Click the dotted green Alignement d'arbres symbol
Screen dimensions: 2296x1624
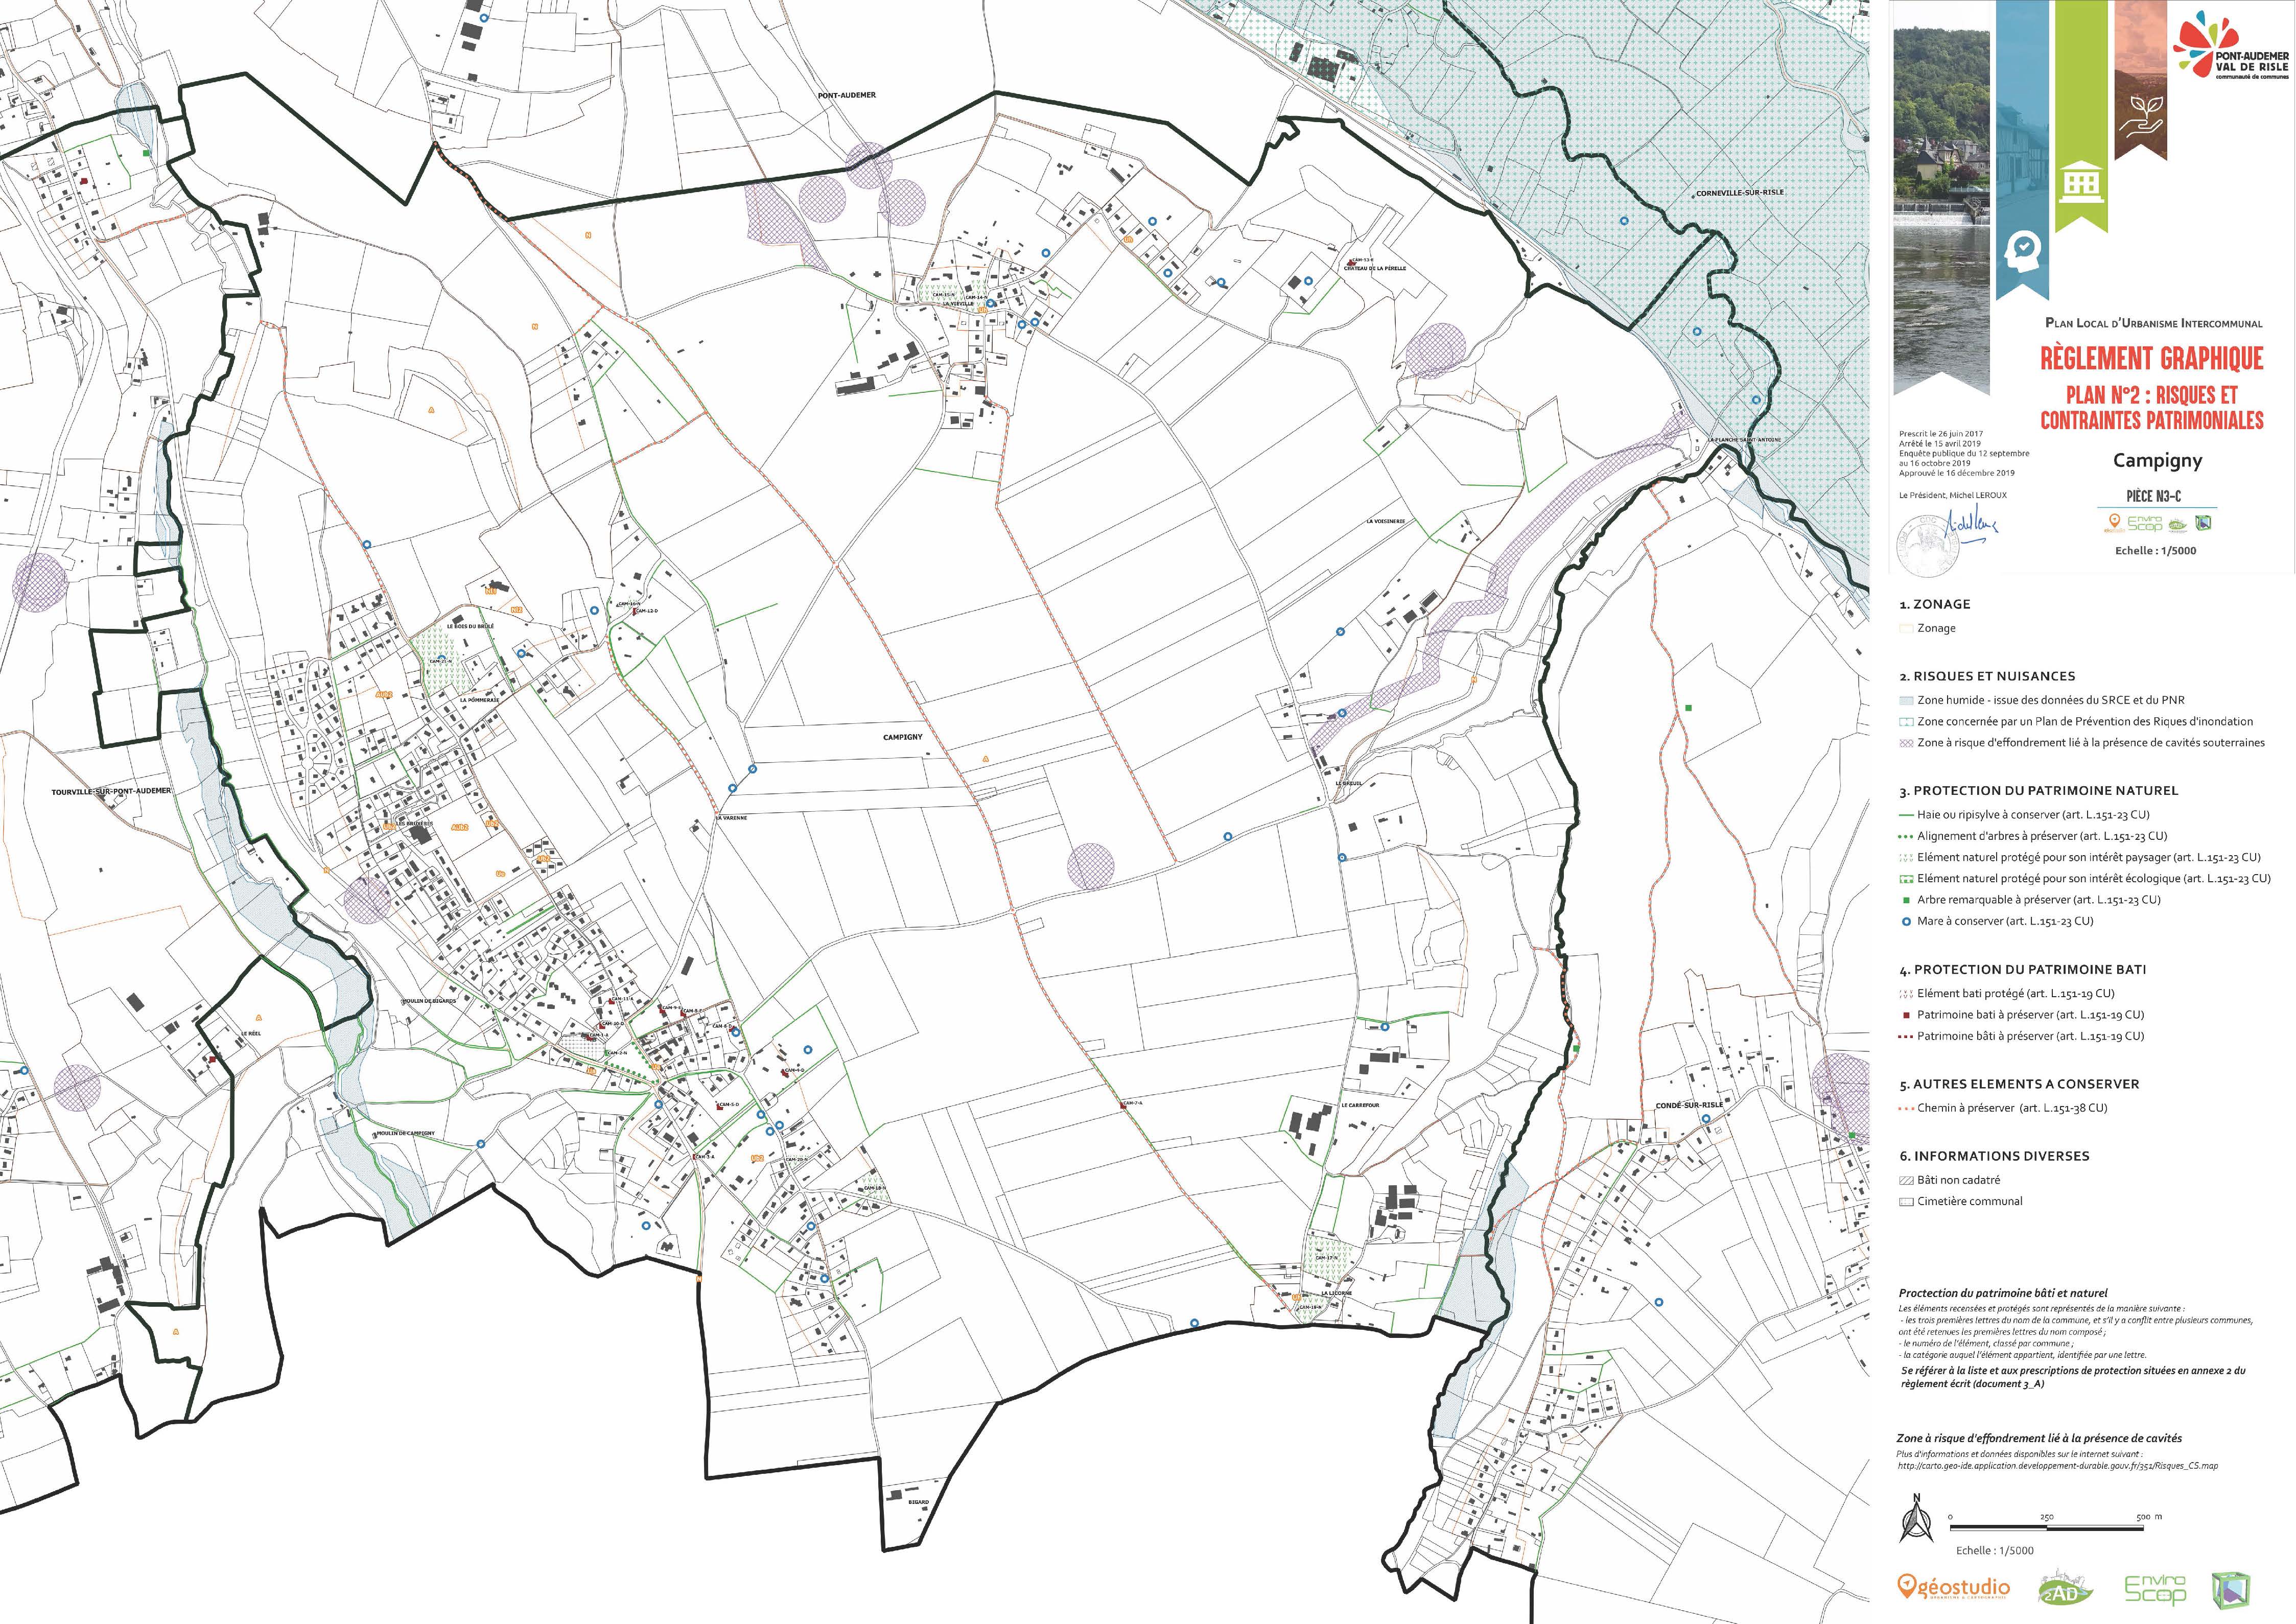(x=1906, y=836)
